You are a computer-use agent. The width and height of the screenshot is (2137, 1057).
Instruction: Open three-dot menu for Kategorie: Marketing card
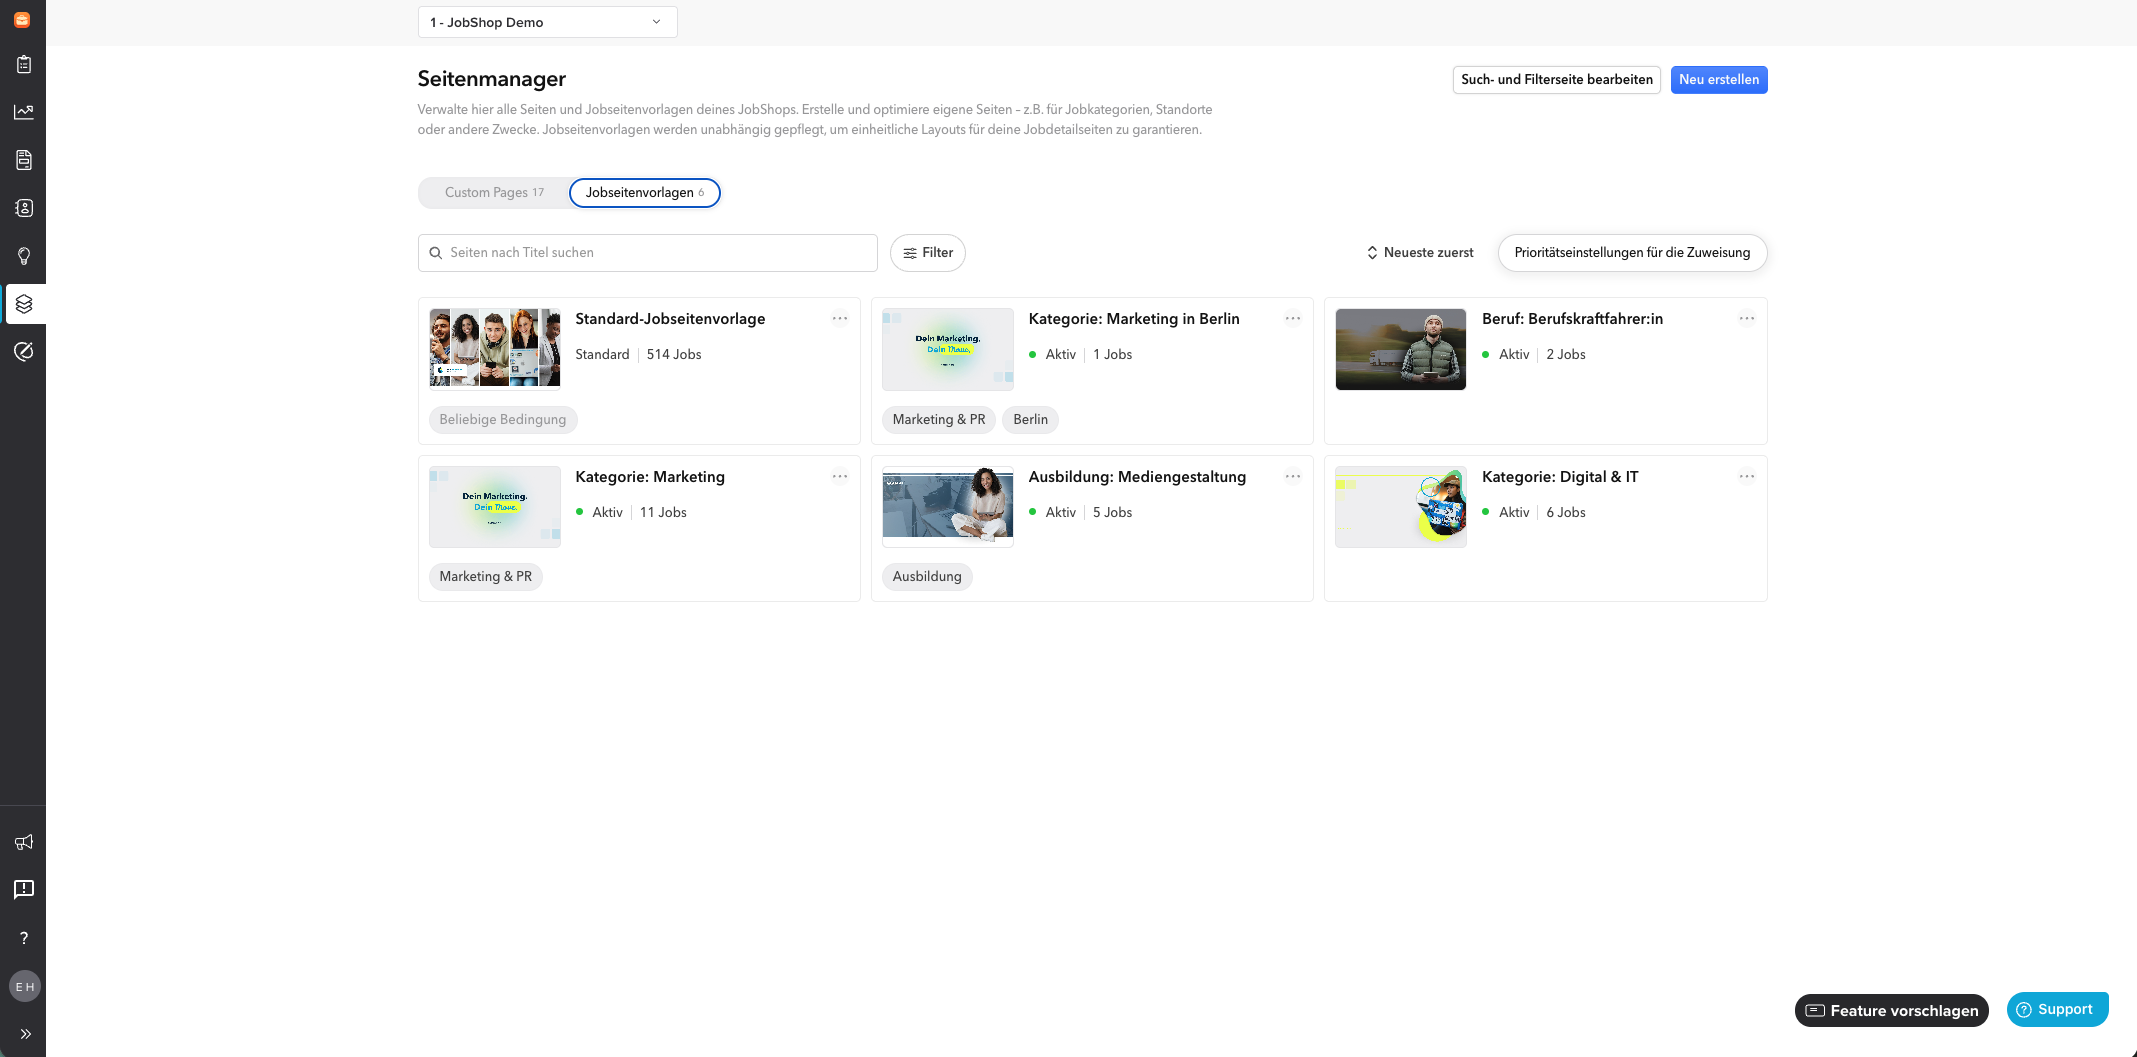[x=840, y=477]
